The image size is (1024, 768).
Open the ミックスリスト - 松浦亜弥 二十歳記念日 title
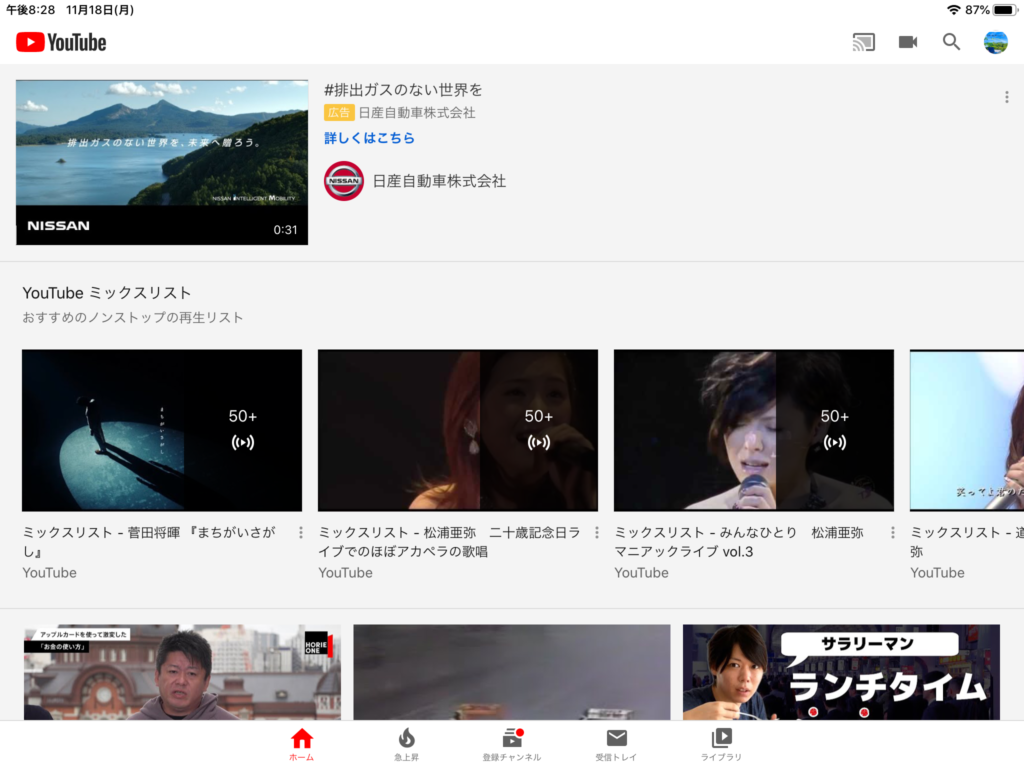[449, 542]
